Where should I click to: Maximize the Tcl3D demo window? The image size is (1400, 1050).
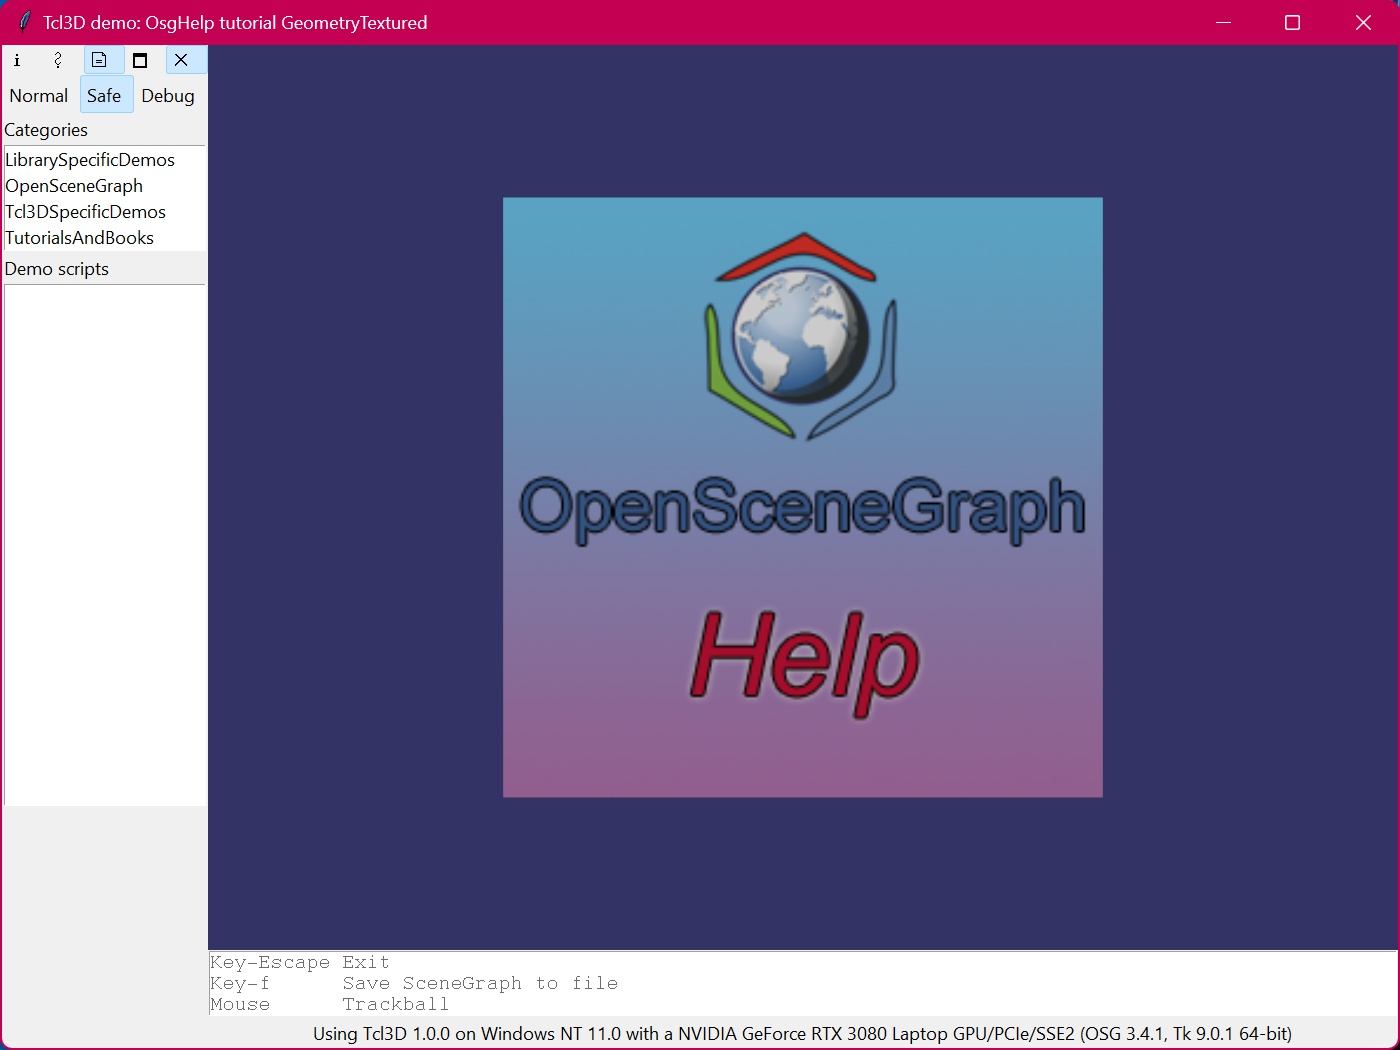click(1292, 22)
